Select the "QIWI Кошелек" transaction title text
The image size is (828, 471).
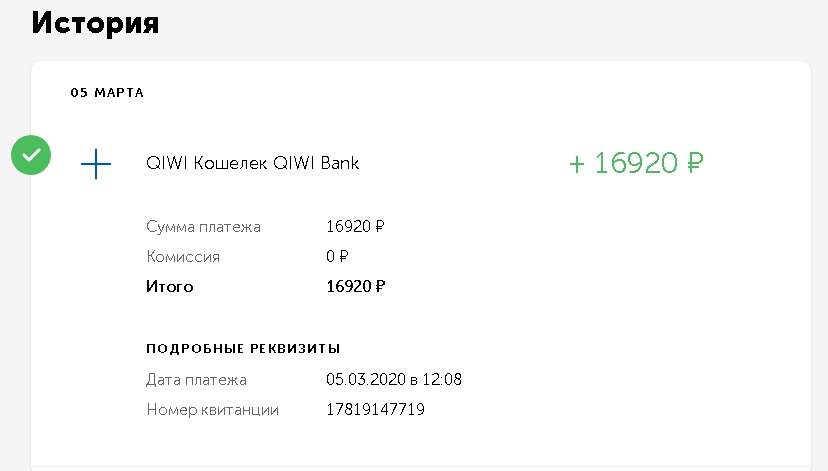(207, 163)
